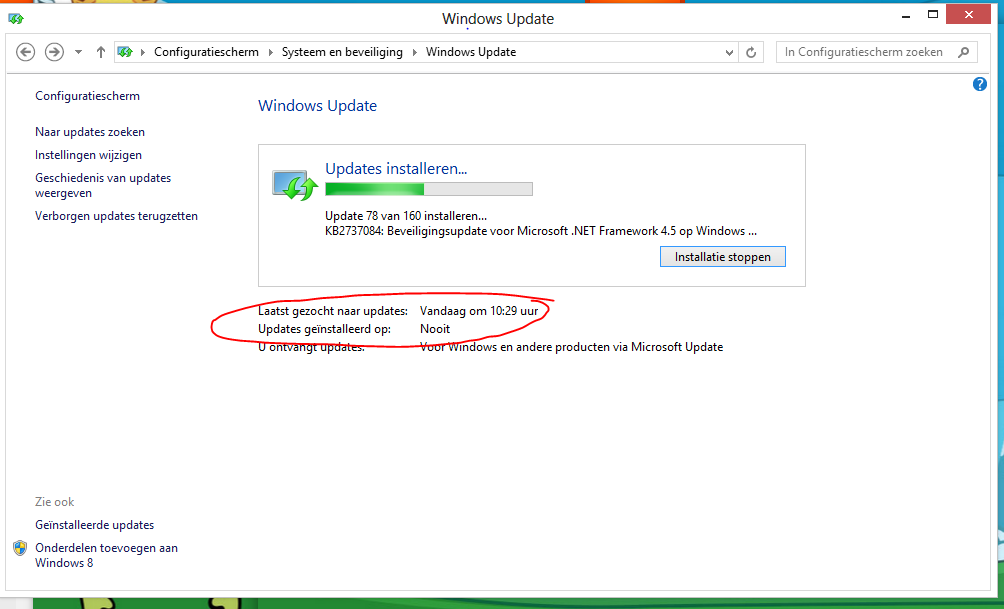Open the address bar history dropdown

(729, 53)
